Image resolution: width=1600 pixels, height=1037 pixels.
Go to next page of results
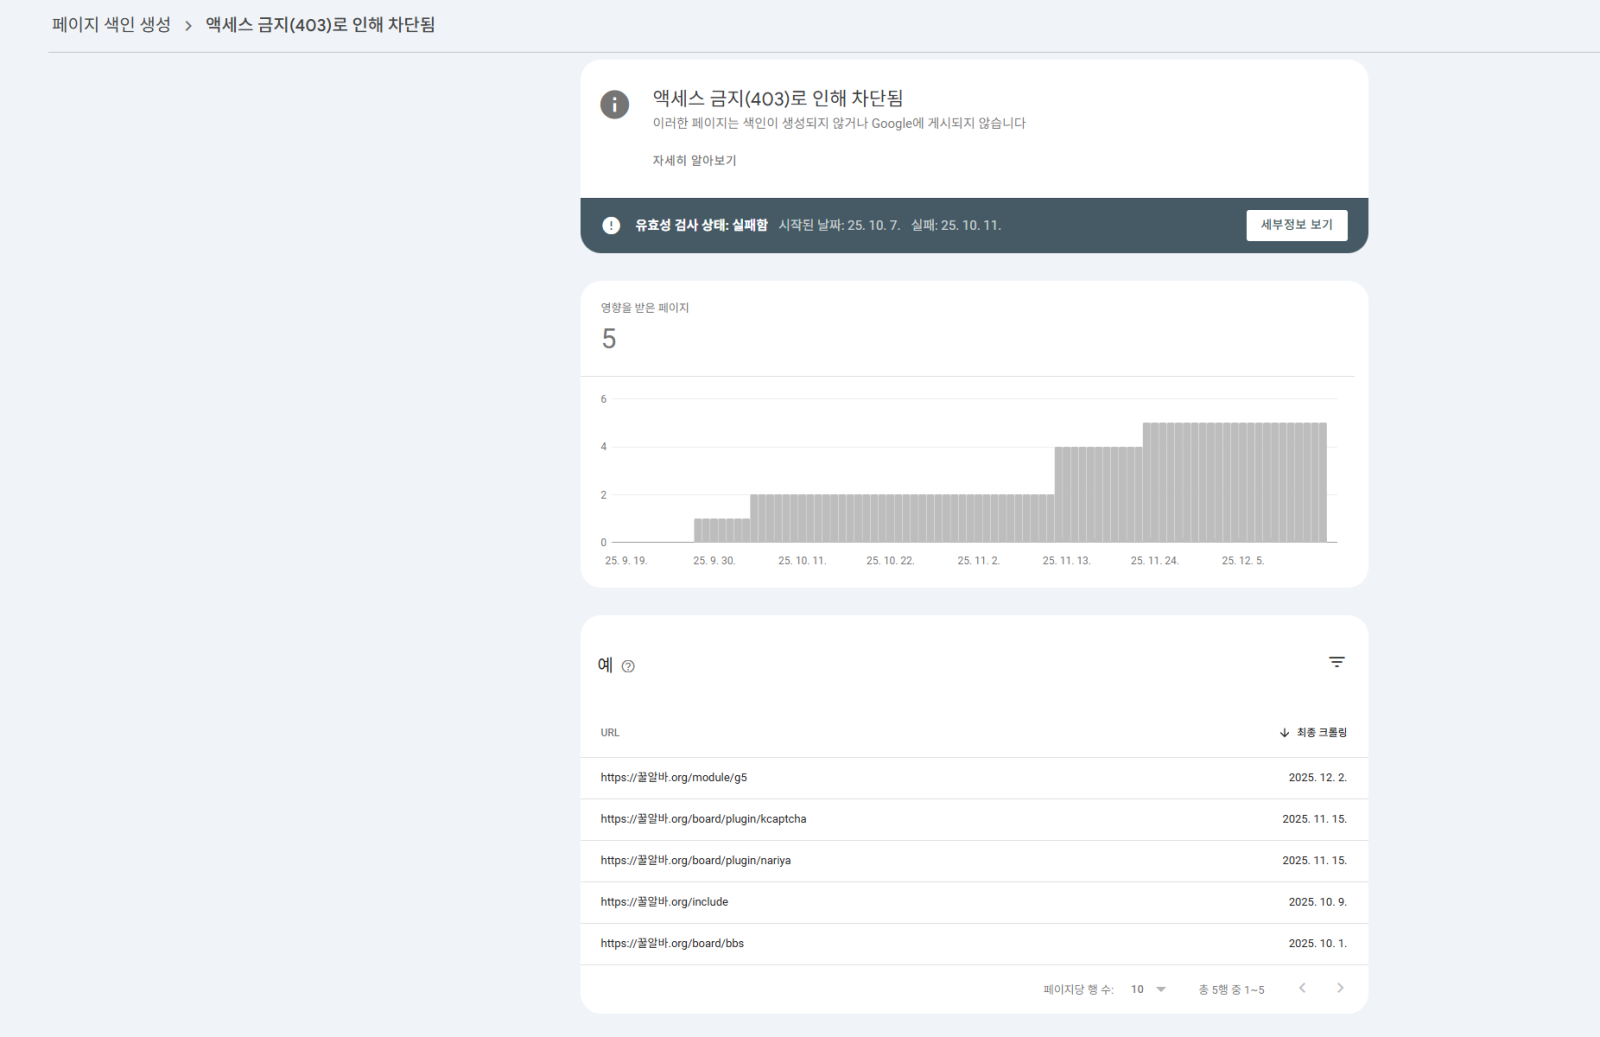(x=1340, y=988)
